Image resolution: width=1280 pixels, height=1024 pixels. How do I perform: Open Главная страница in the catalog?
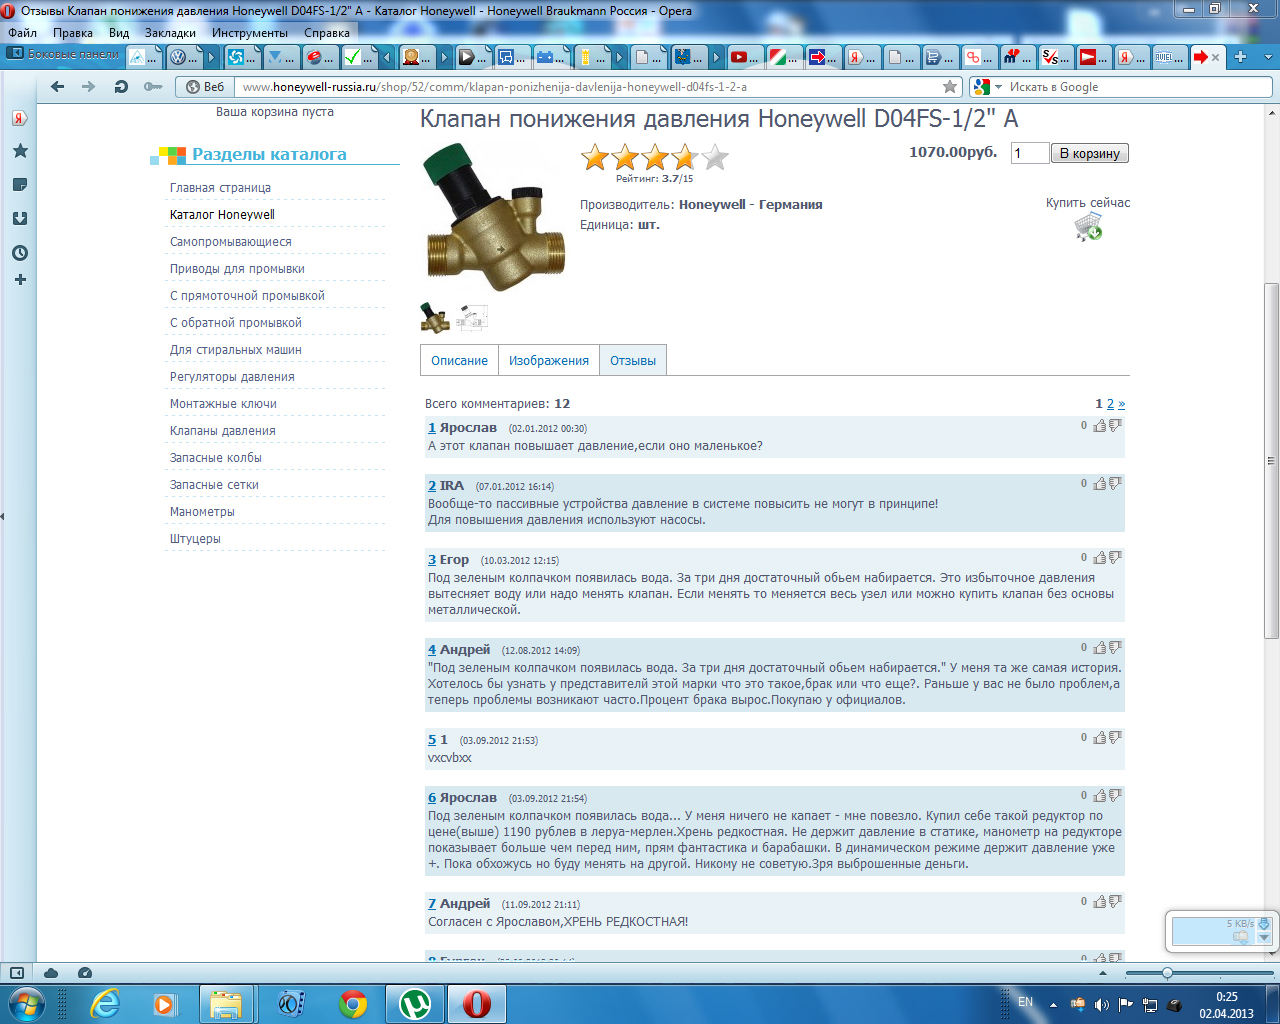(220, 187)
